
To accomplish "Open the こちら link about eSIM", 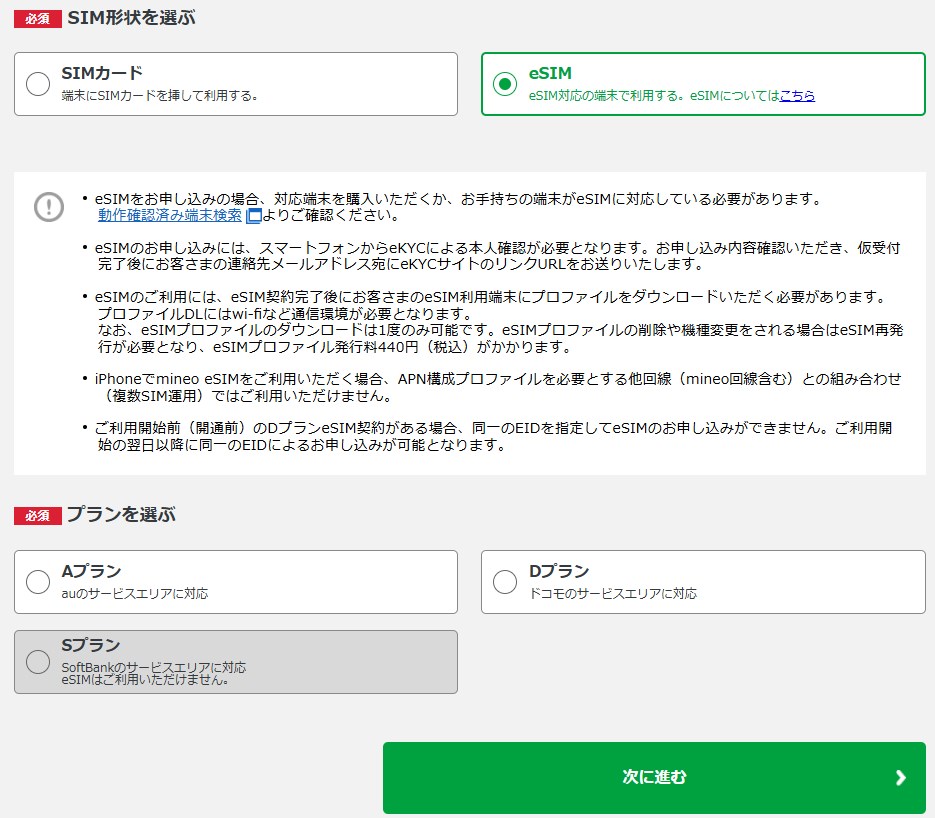I will click(x=800, y=94).
